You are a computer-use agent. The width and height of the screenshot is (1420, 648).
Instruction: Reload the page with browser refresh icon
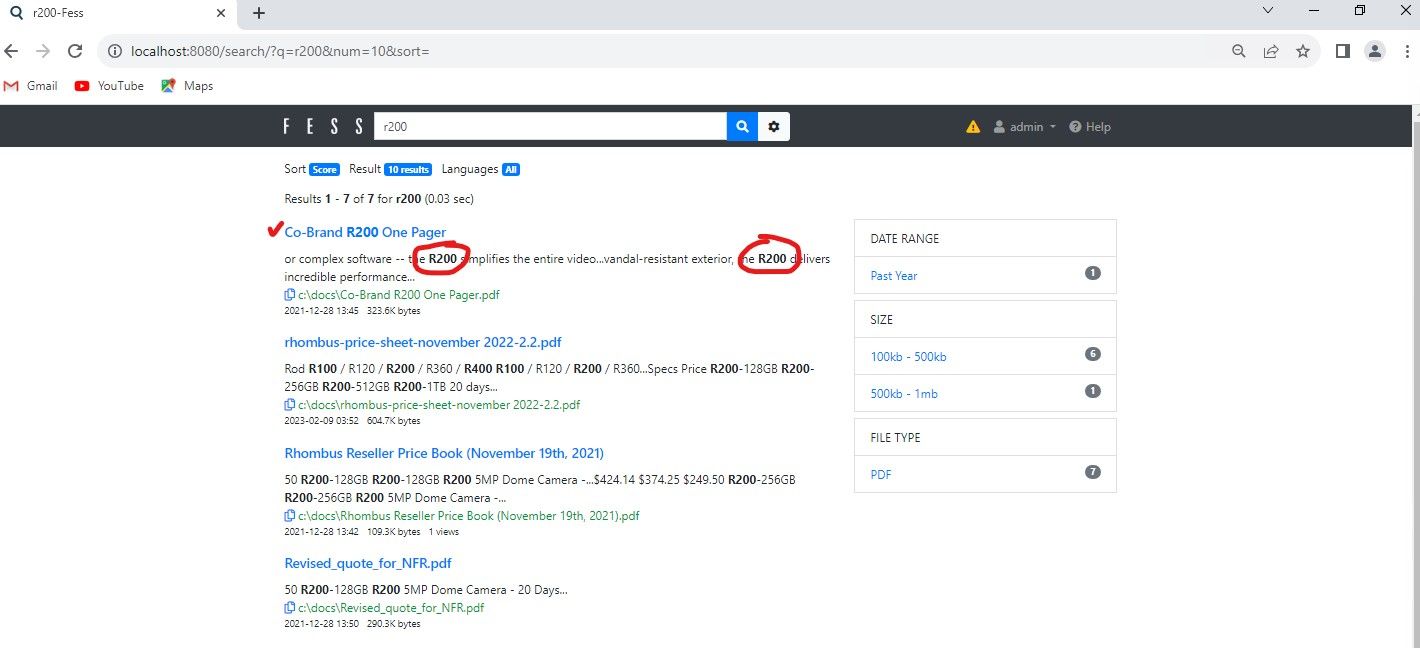click(75, 51)
